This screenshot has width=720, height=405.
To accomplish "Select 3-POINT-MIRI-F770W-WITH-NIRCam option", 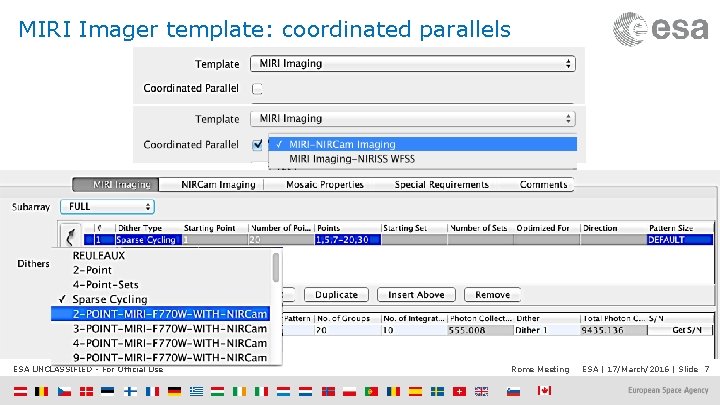I will point(169,329).
